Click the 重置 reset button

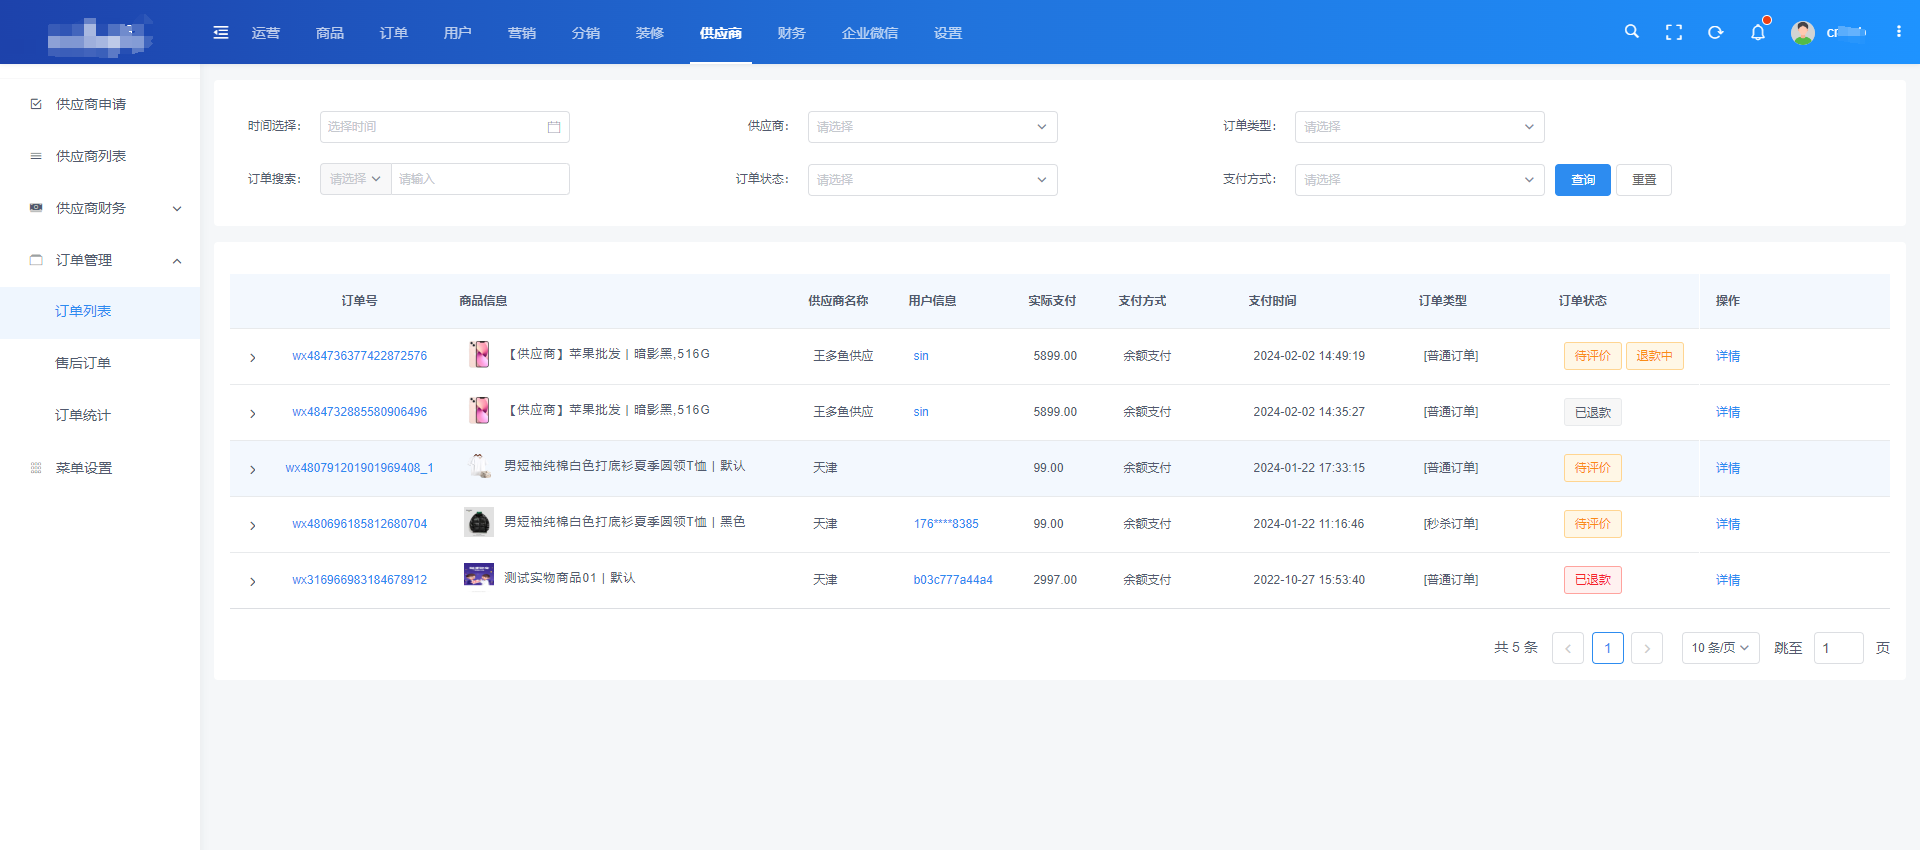[x=1644, y=180]
